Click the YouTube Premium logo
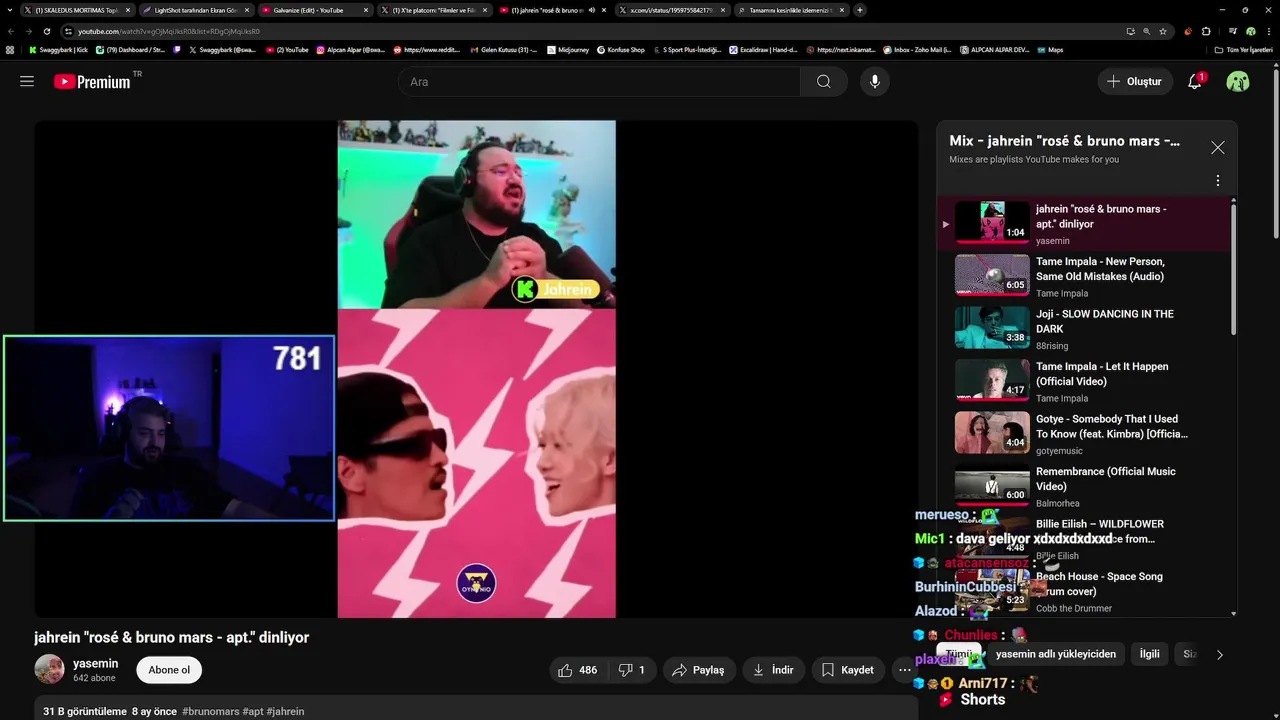Screen dimensions: 1280x720 (93, 82)
